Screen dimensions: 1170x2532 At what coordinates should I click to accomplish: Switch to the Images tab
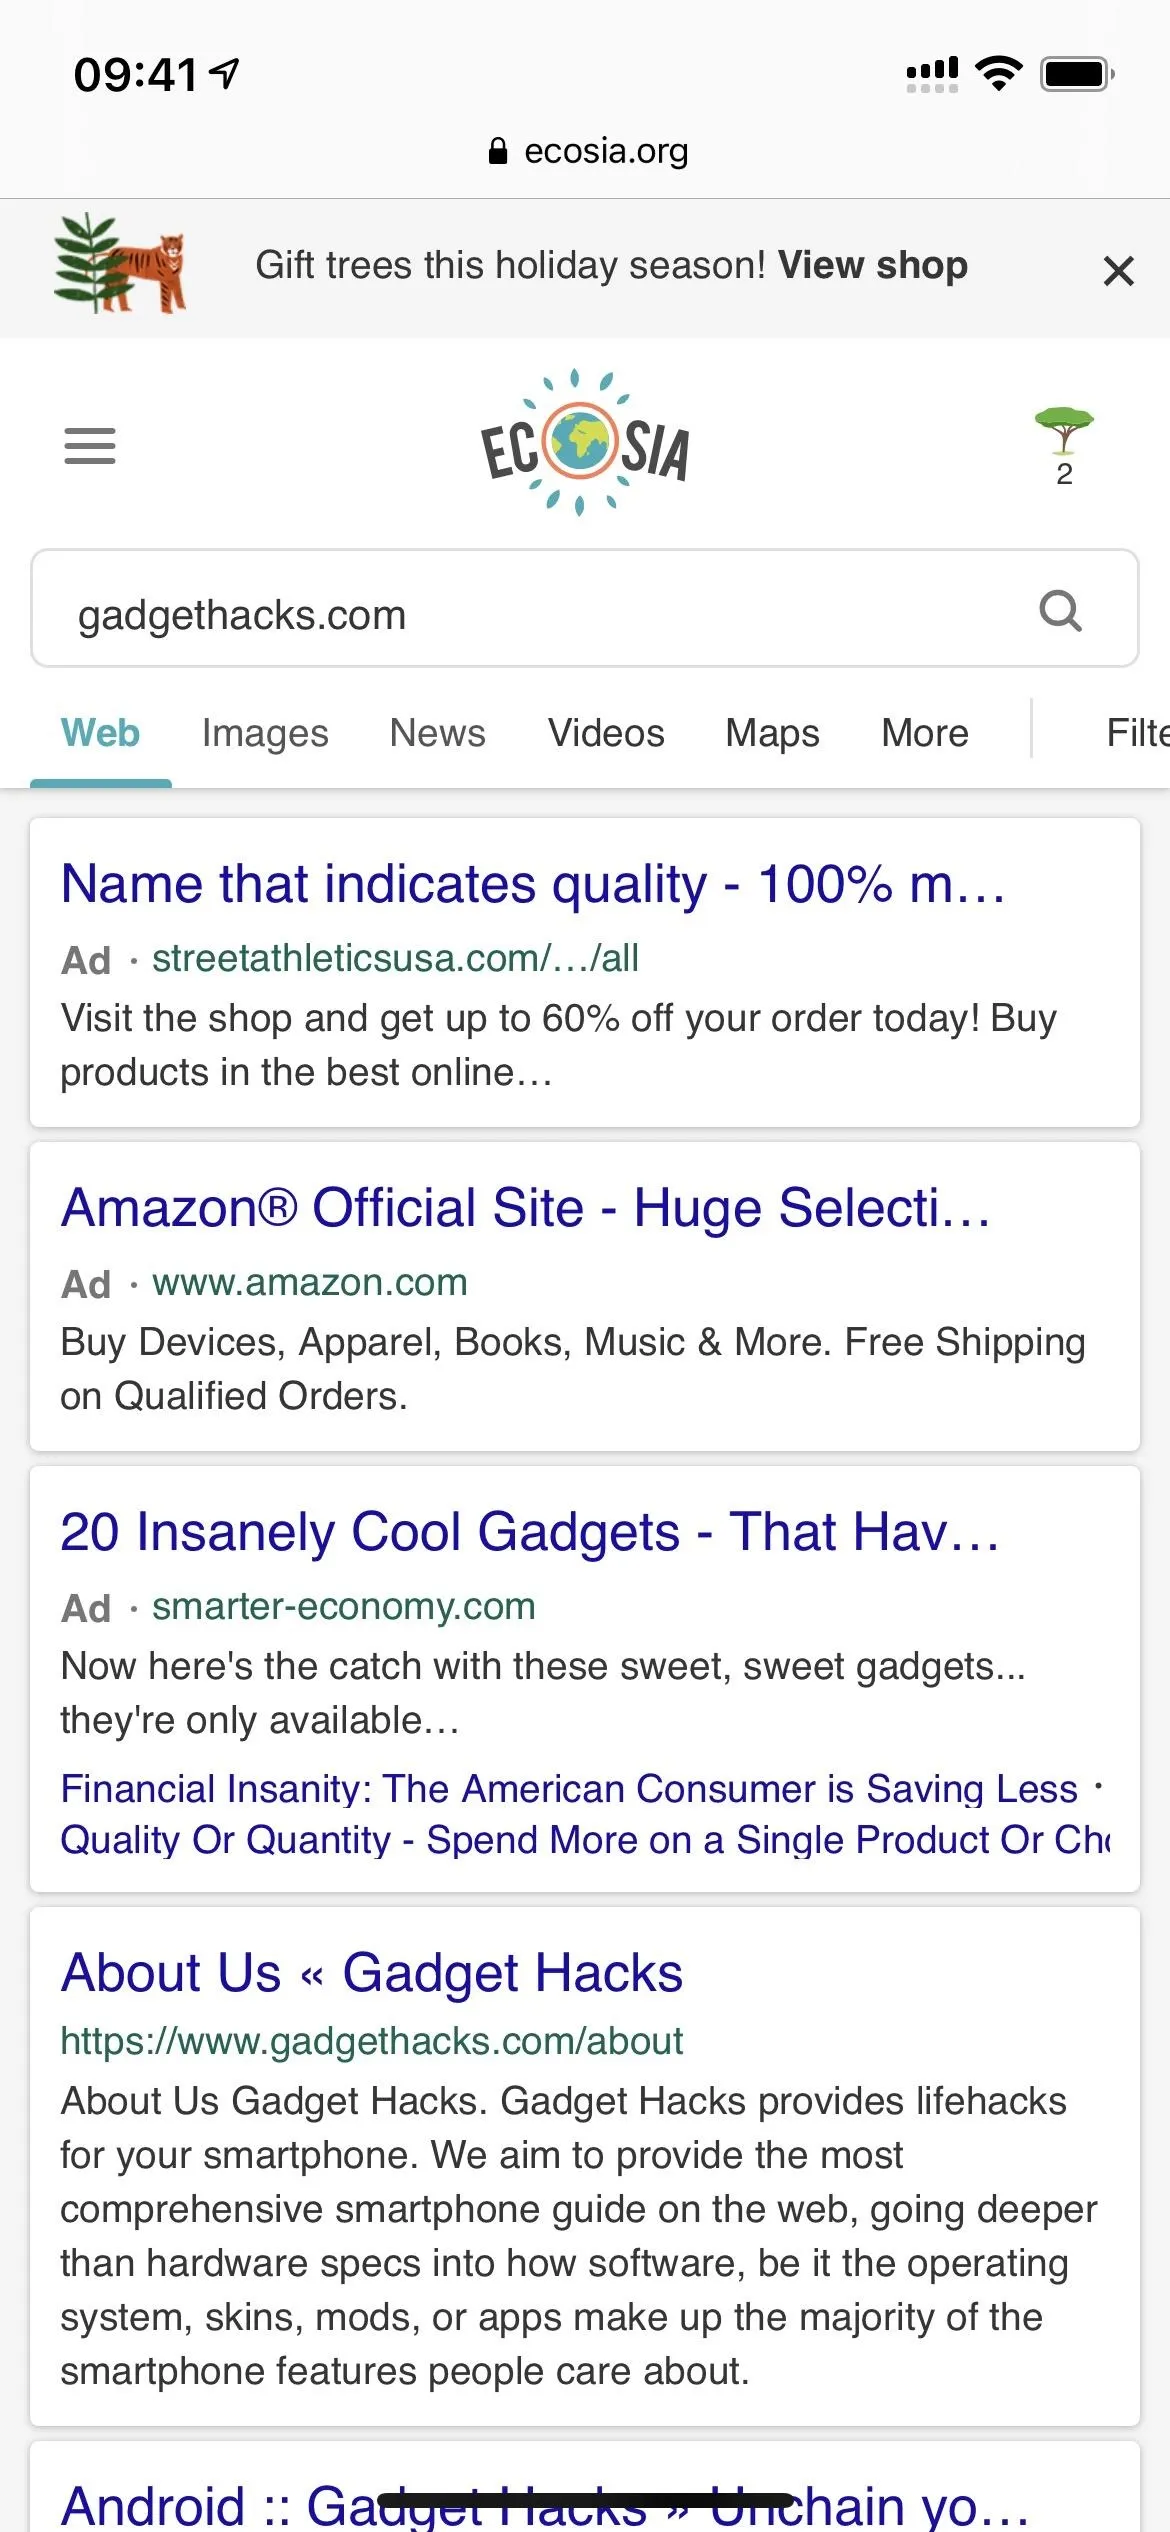click(265, 733)
